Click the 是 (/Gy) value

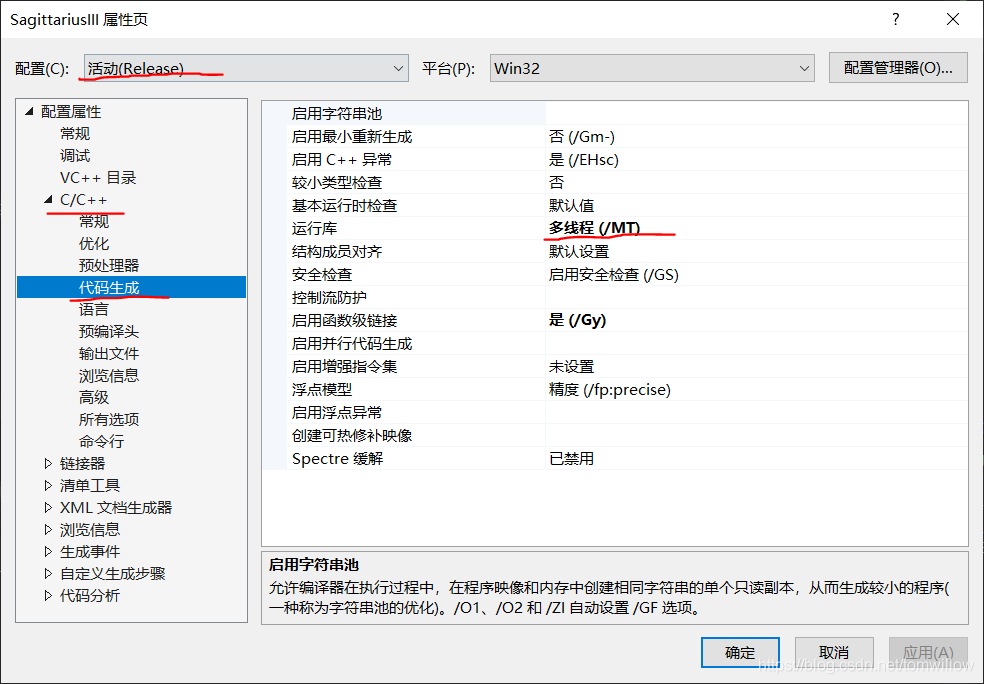pyautogui.click(x=577, y=321)
